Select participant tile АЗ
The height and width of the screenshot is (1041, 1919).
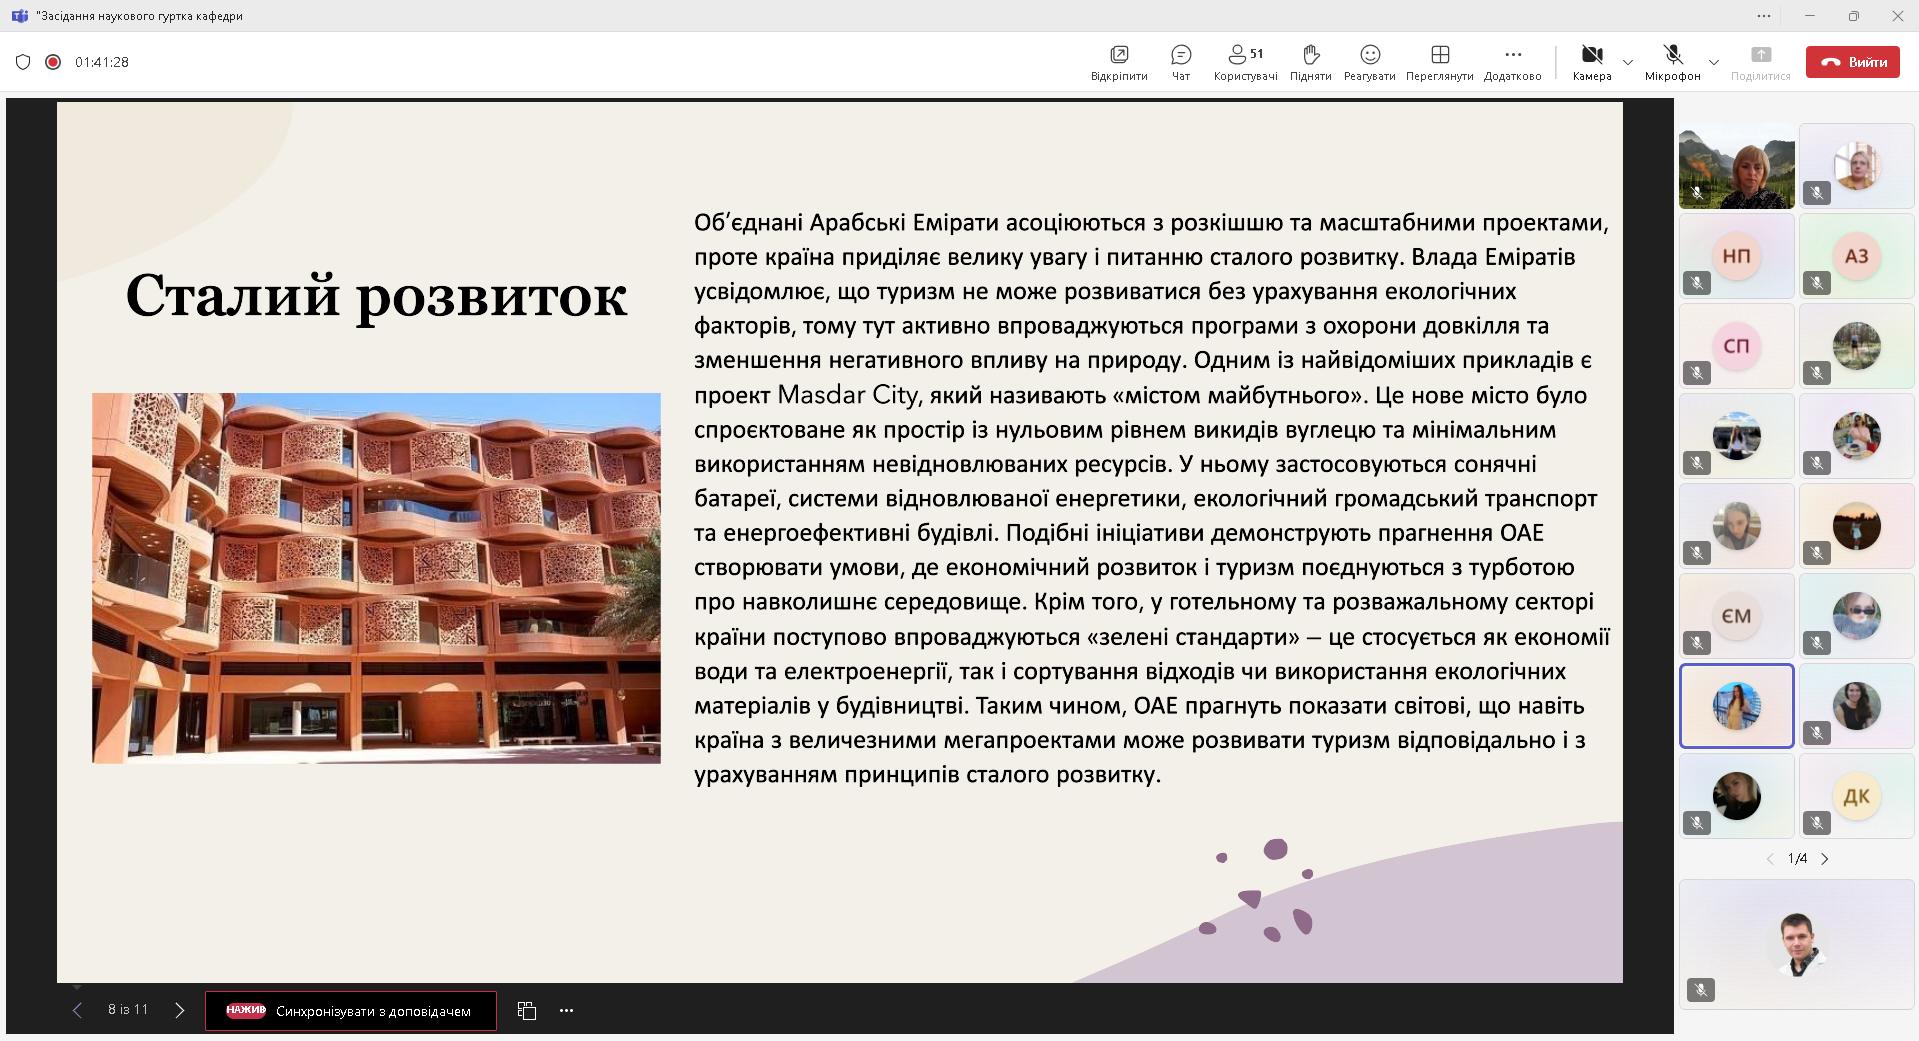1856,256
